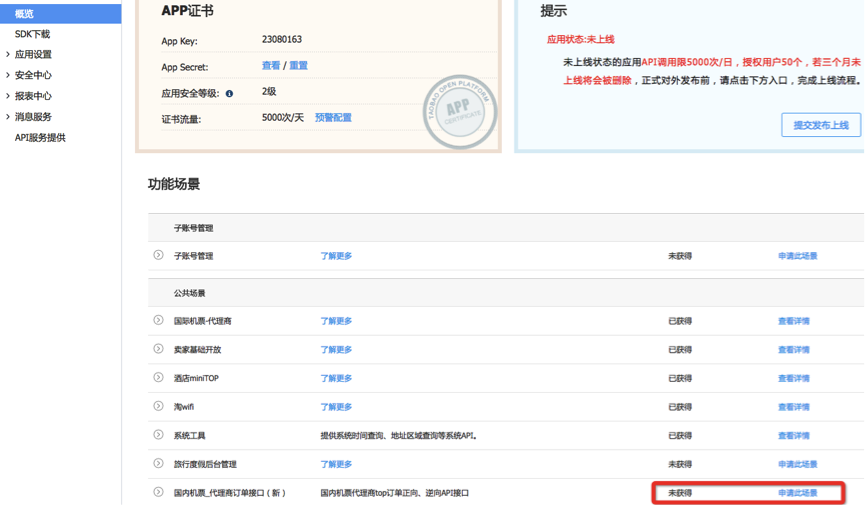Open the 概览 sidebar item
Screen dimensions: 865x505
pyautogui.click(x=60, y=14)
